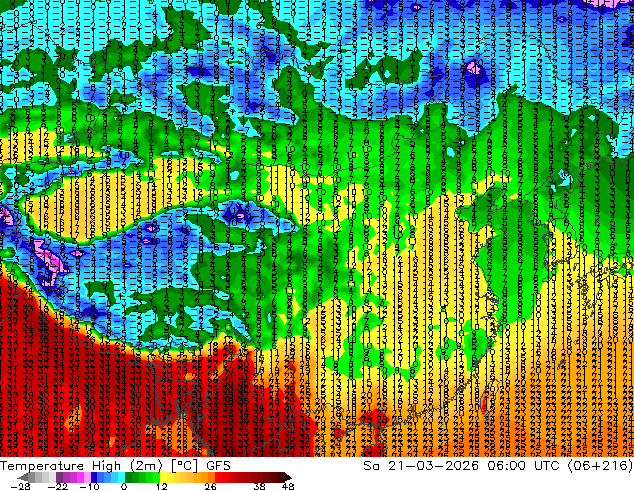Click the '-10' legend label
The image size is (634, 490).
click(x=89, y=486)
